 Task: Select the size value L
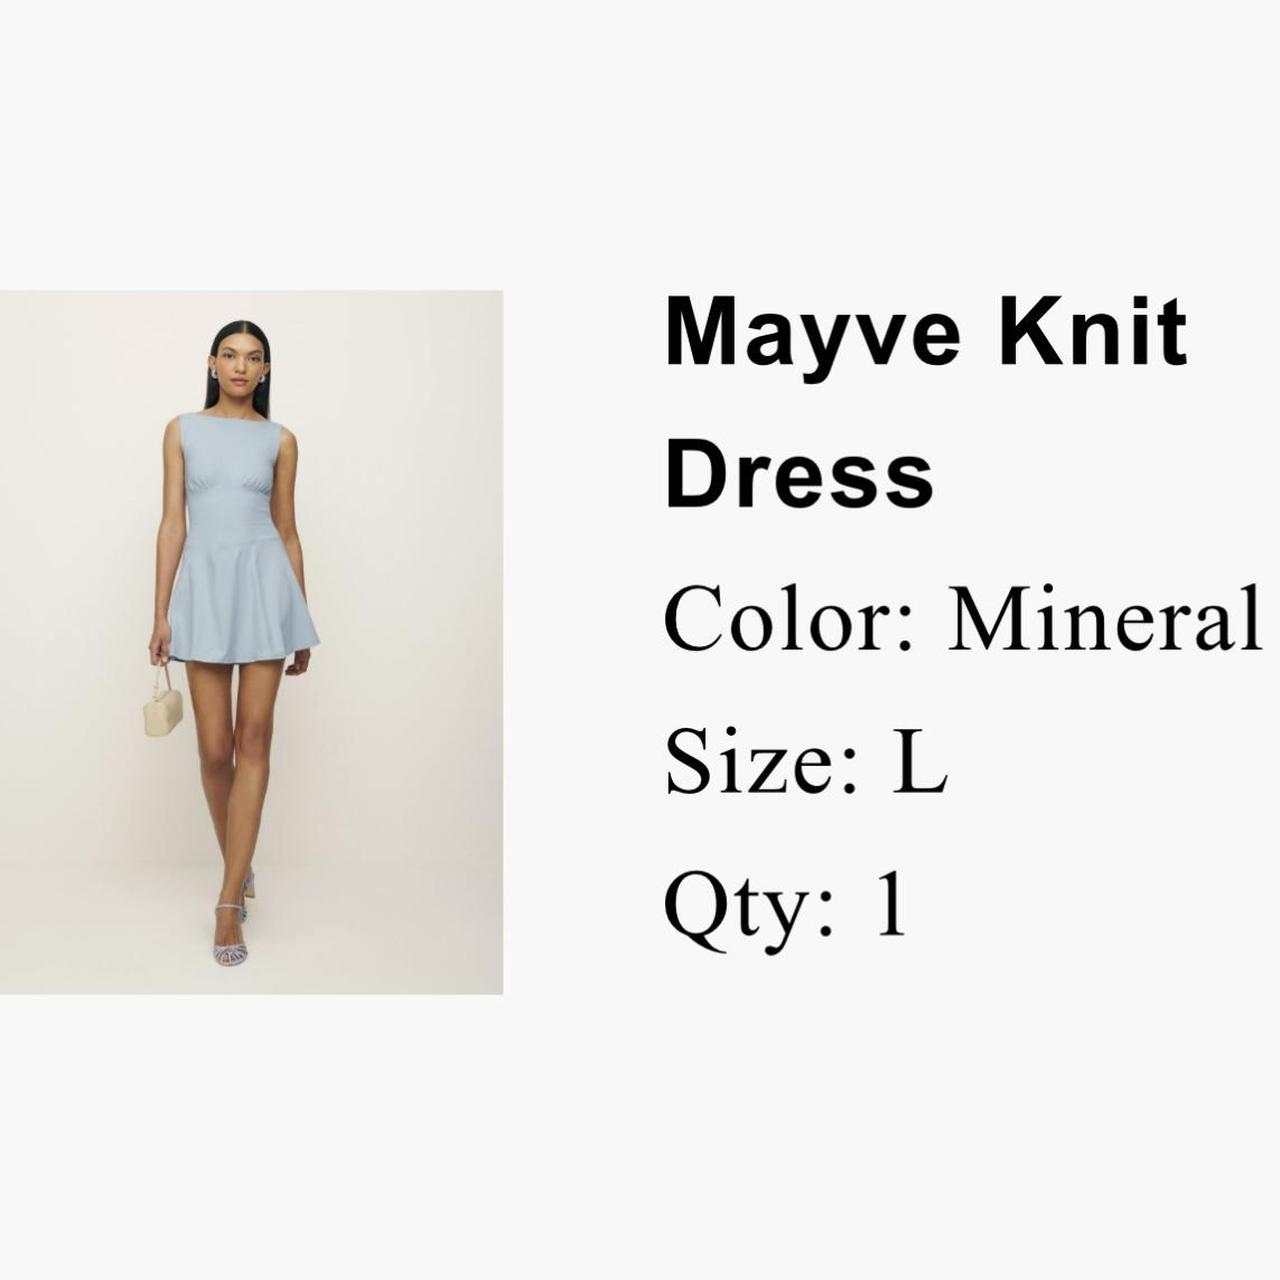click(920, 762)
